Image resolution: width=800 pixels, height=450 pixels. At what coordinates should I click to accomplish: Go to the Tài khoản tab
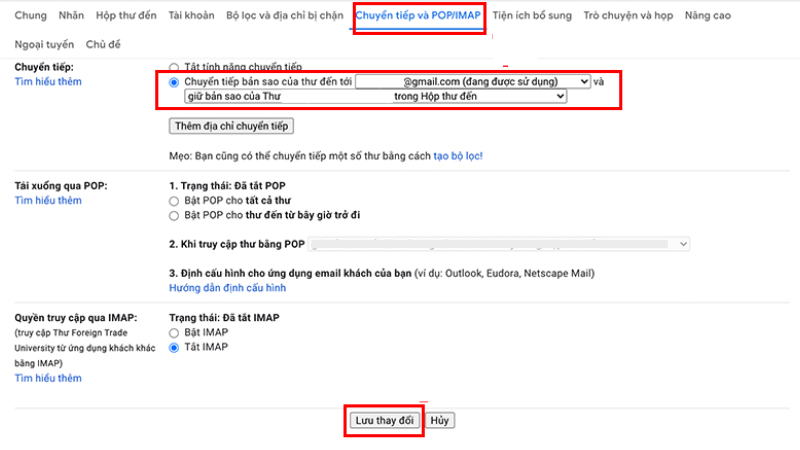(191, 15)
